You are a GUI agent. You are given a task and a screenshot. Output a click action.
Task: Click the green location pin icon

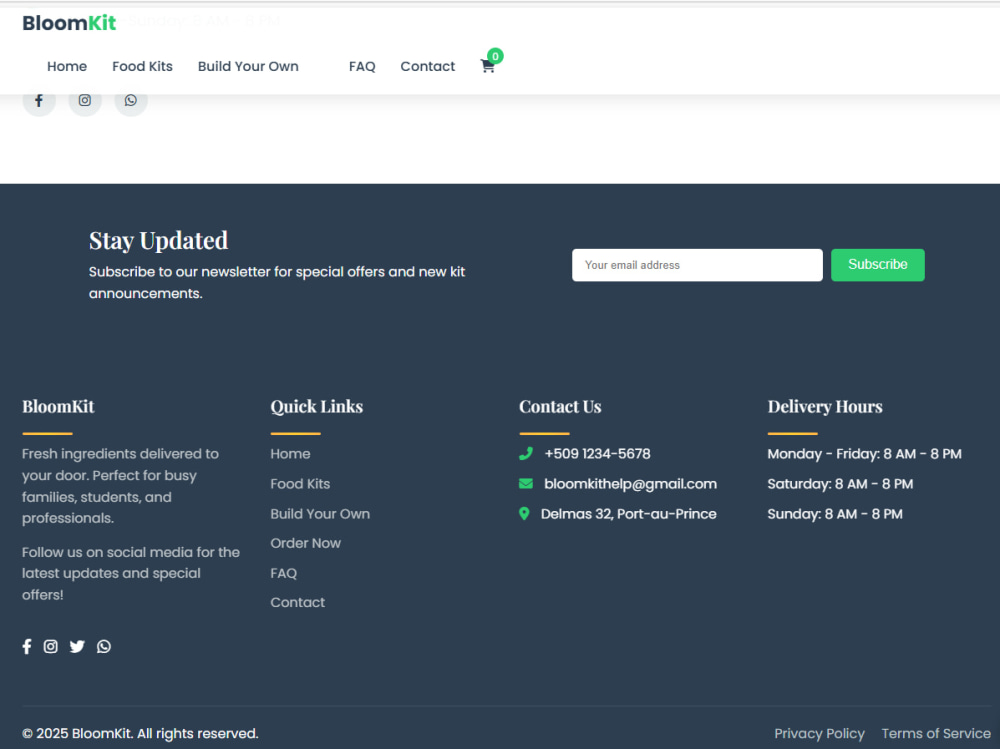click(524, 514)
